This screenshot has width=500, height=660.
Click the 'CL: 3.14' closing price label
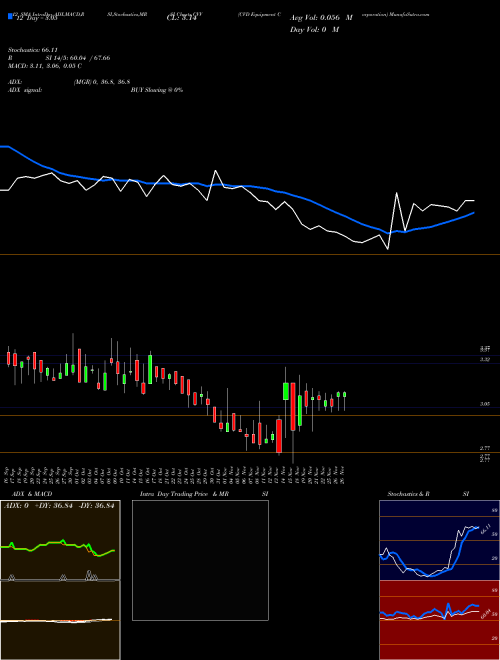[181, 19]
